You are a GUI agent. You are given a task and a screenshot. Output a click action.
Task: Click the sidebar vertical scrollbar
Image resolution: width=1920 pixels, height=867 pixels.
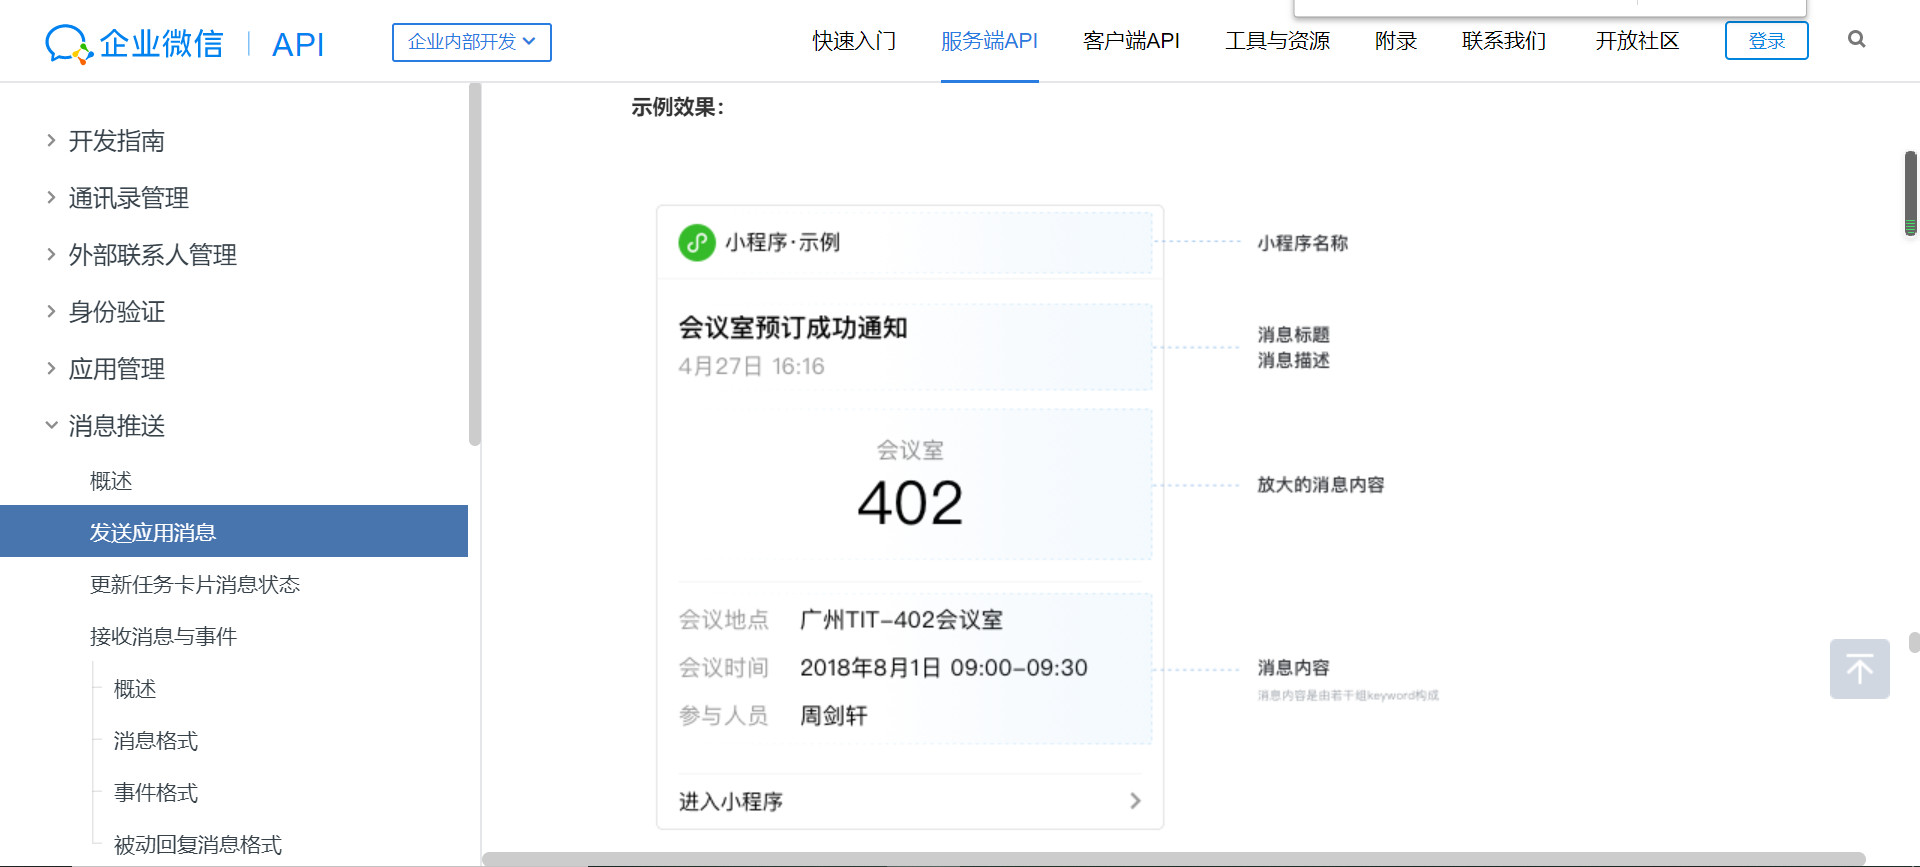point(475,264)
